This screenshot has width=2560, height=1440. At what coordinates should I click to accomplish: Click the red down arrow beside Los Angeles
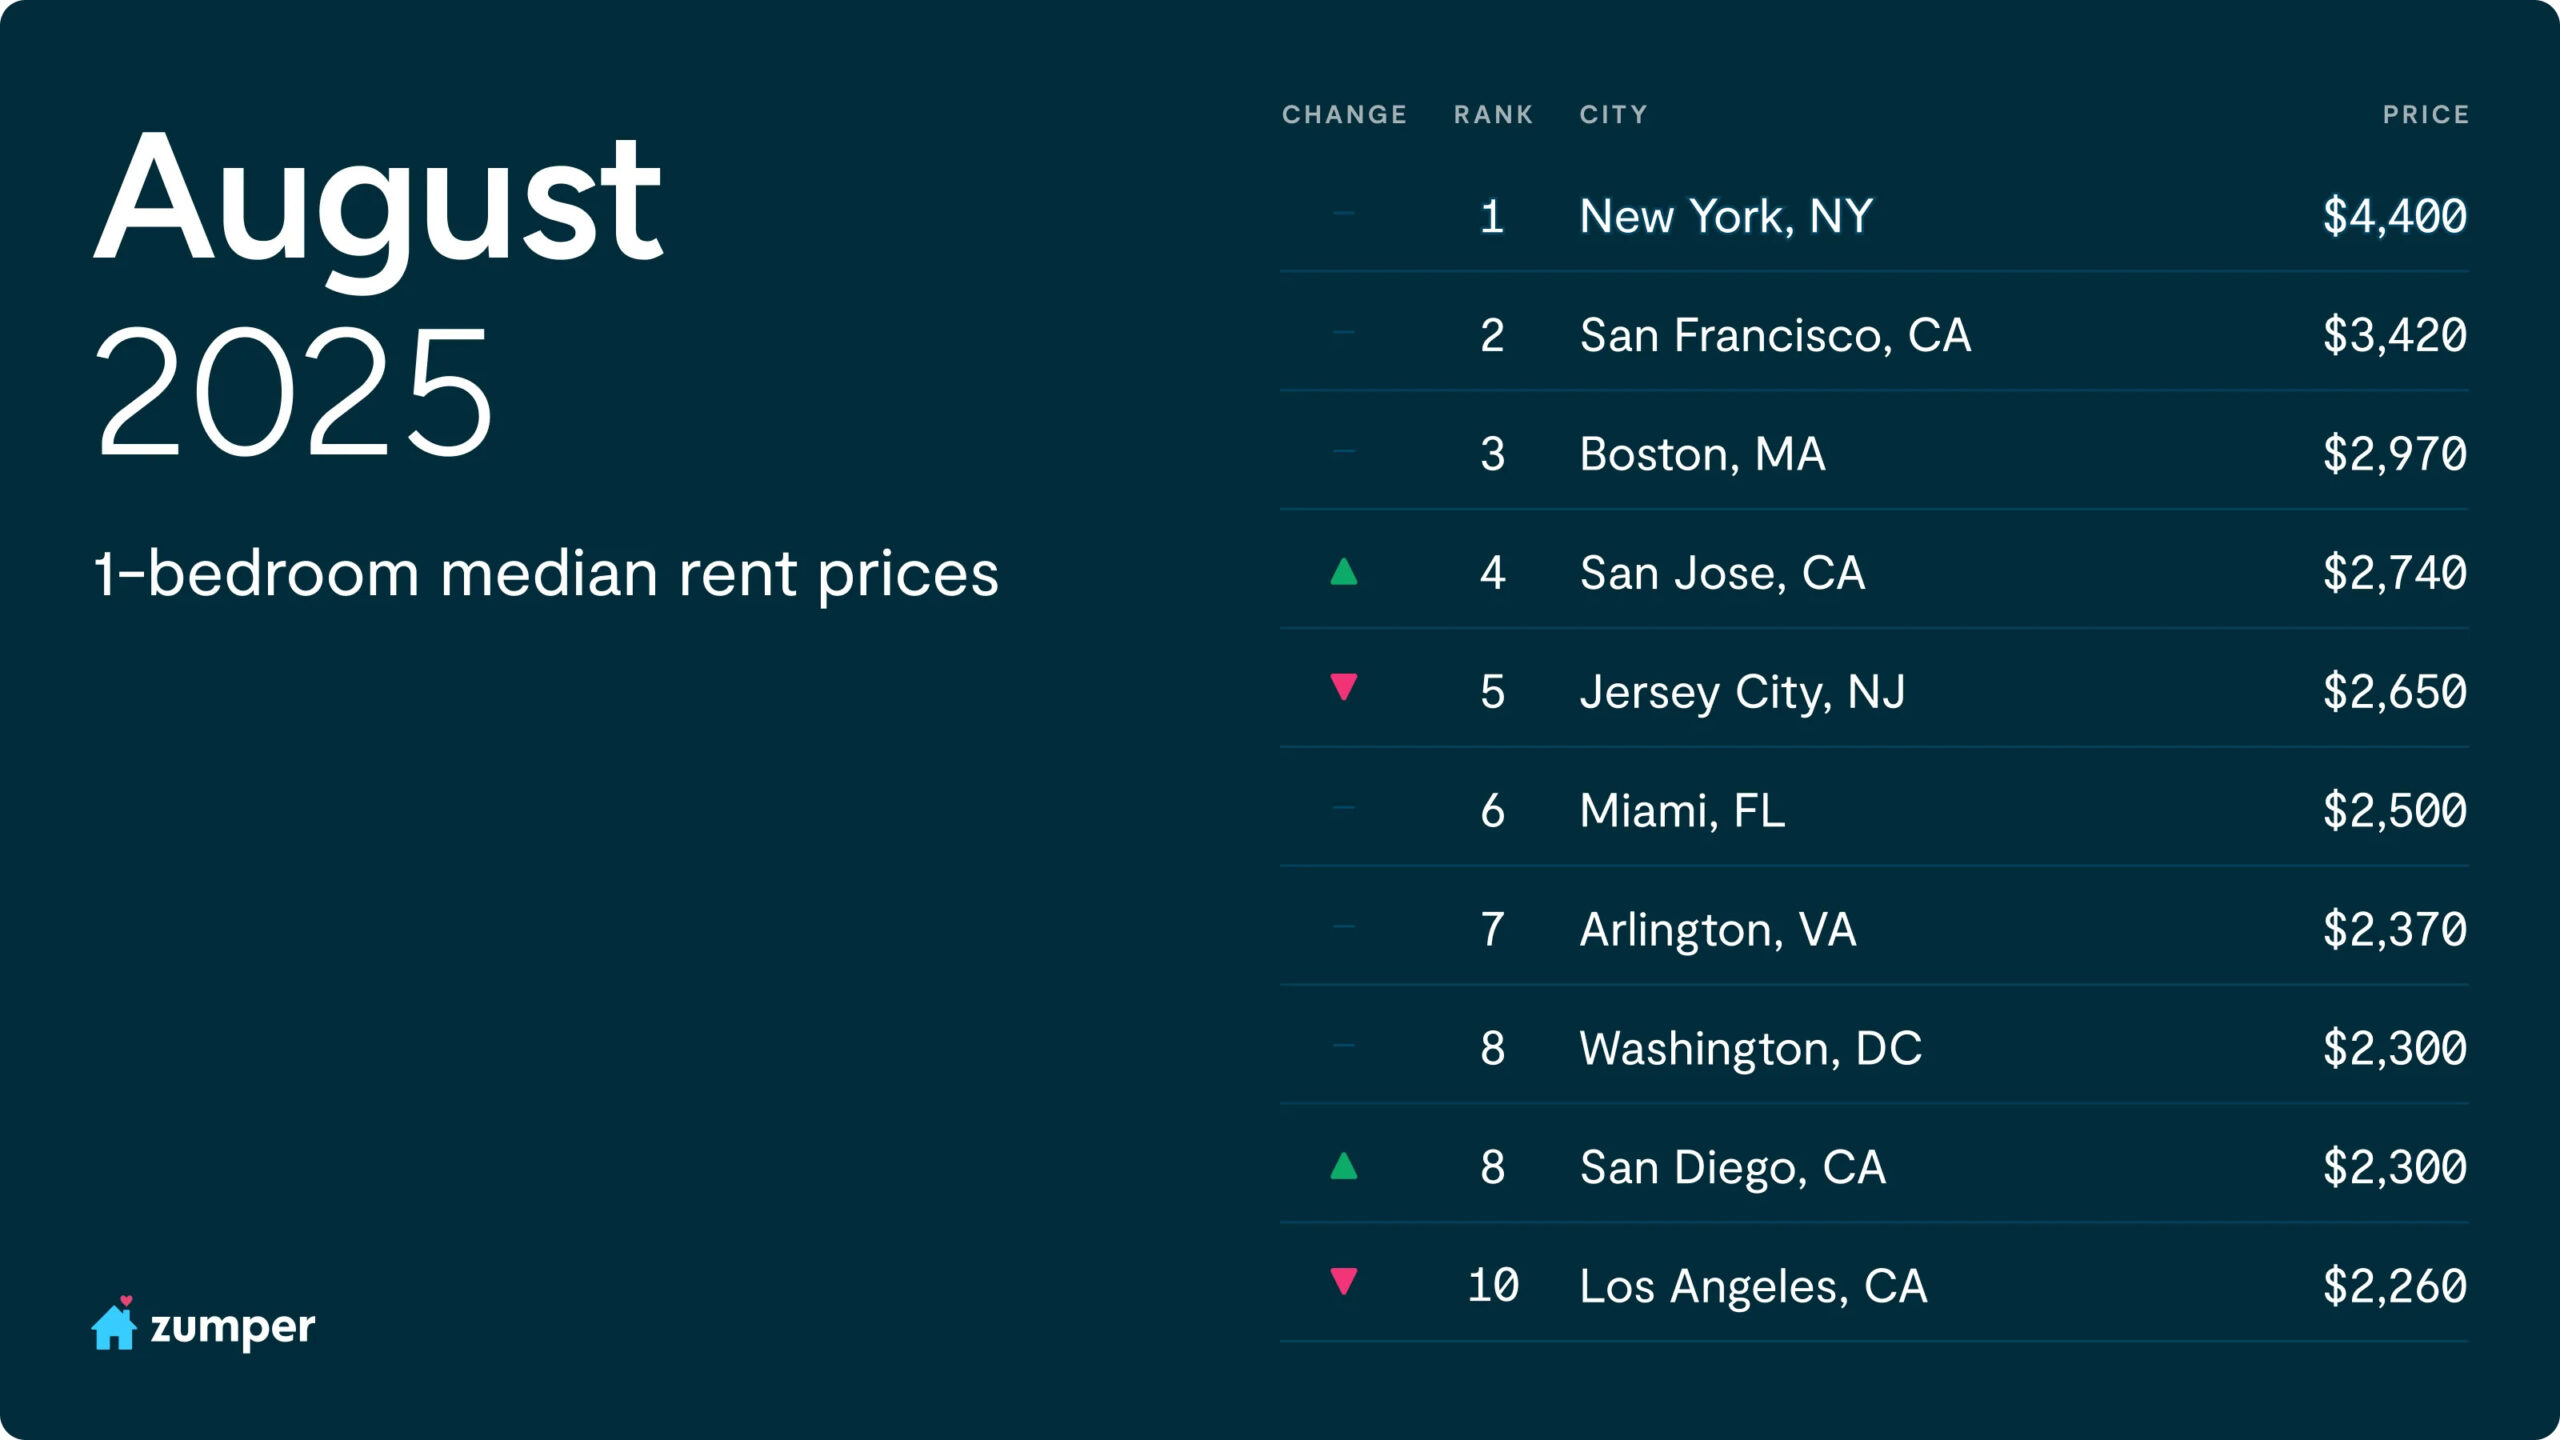[x=1343, y=1281]
